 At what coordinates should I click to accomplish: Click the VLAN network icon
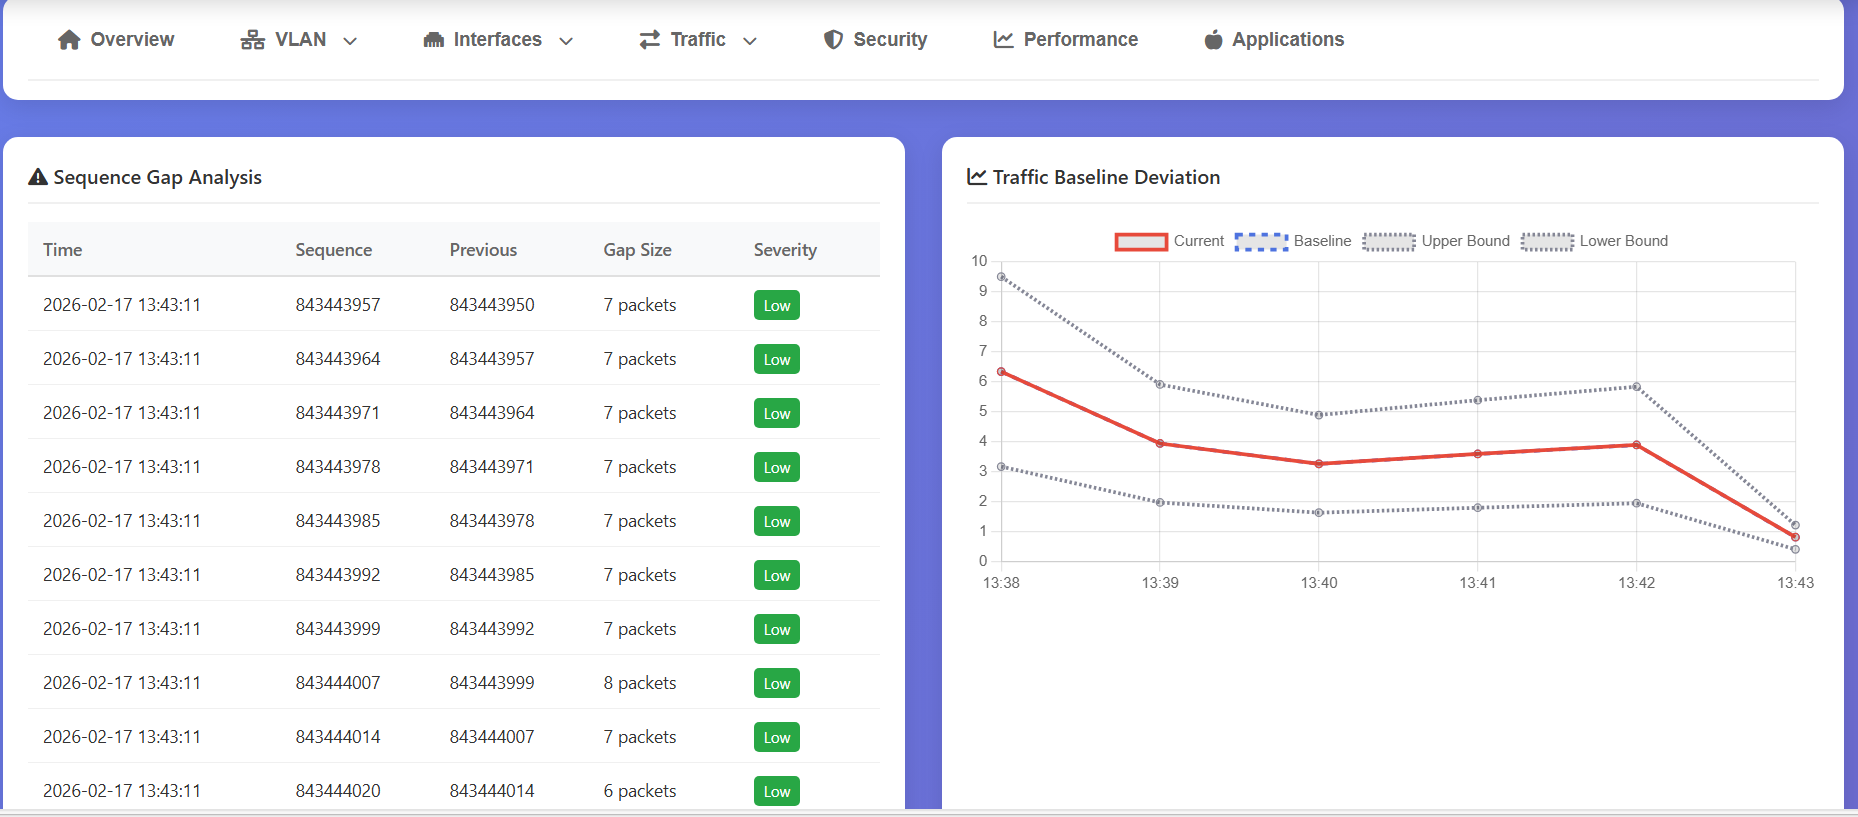(x=252, y=40)
